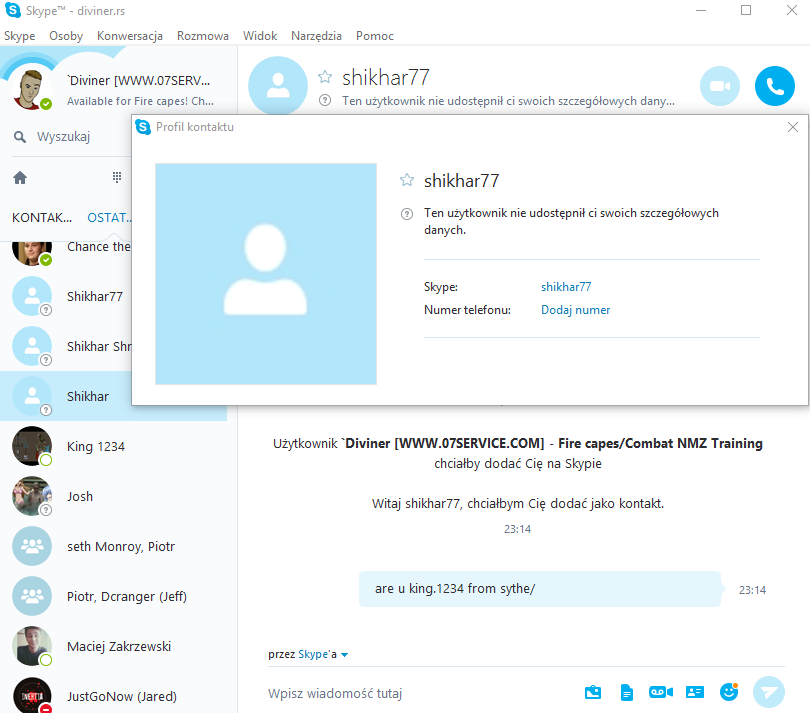The height and width of the screenshot is (713, 810).
Task: Toggle favorite star in Profil kontaktu
Action: click(x=407, y=180)
